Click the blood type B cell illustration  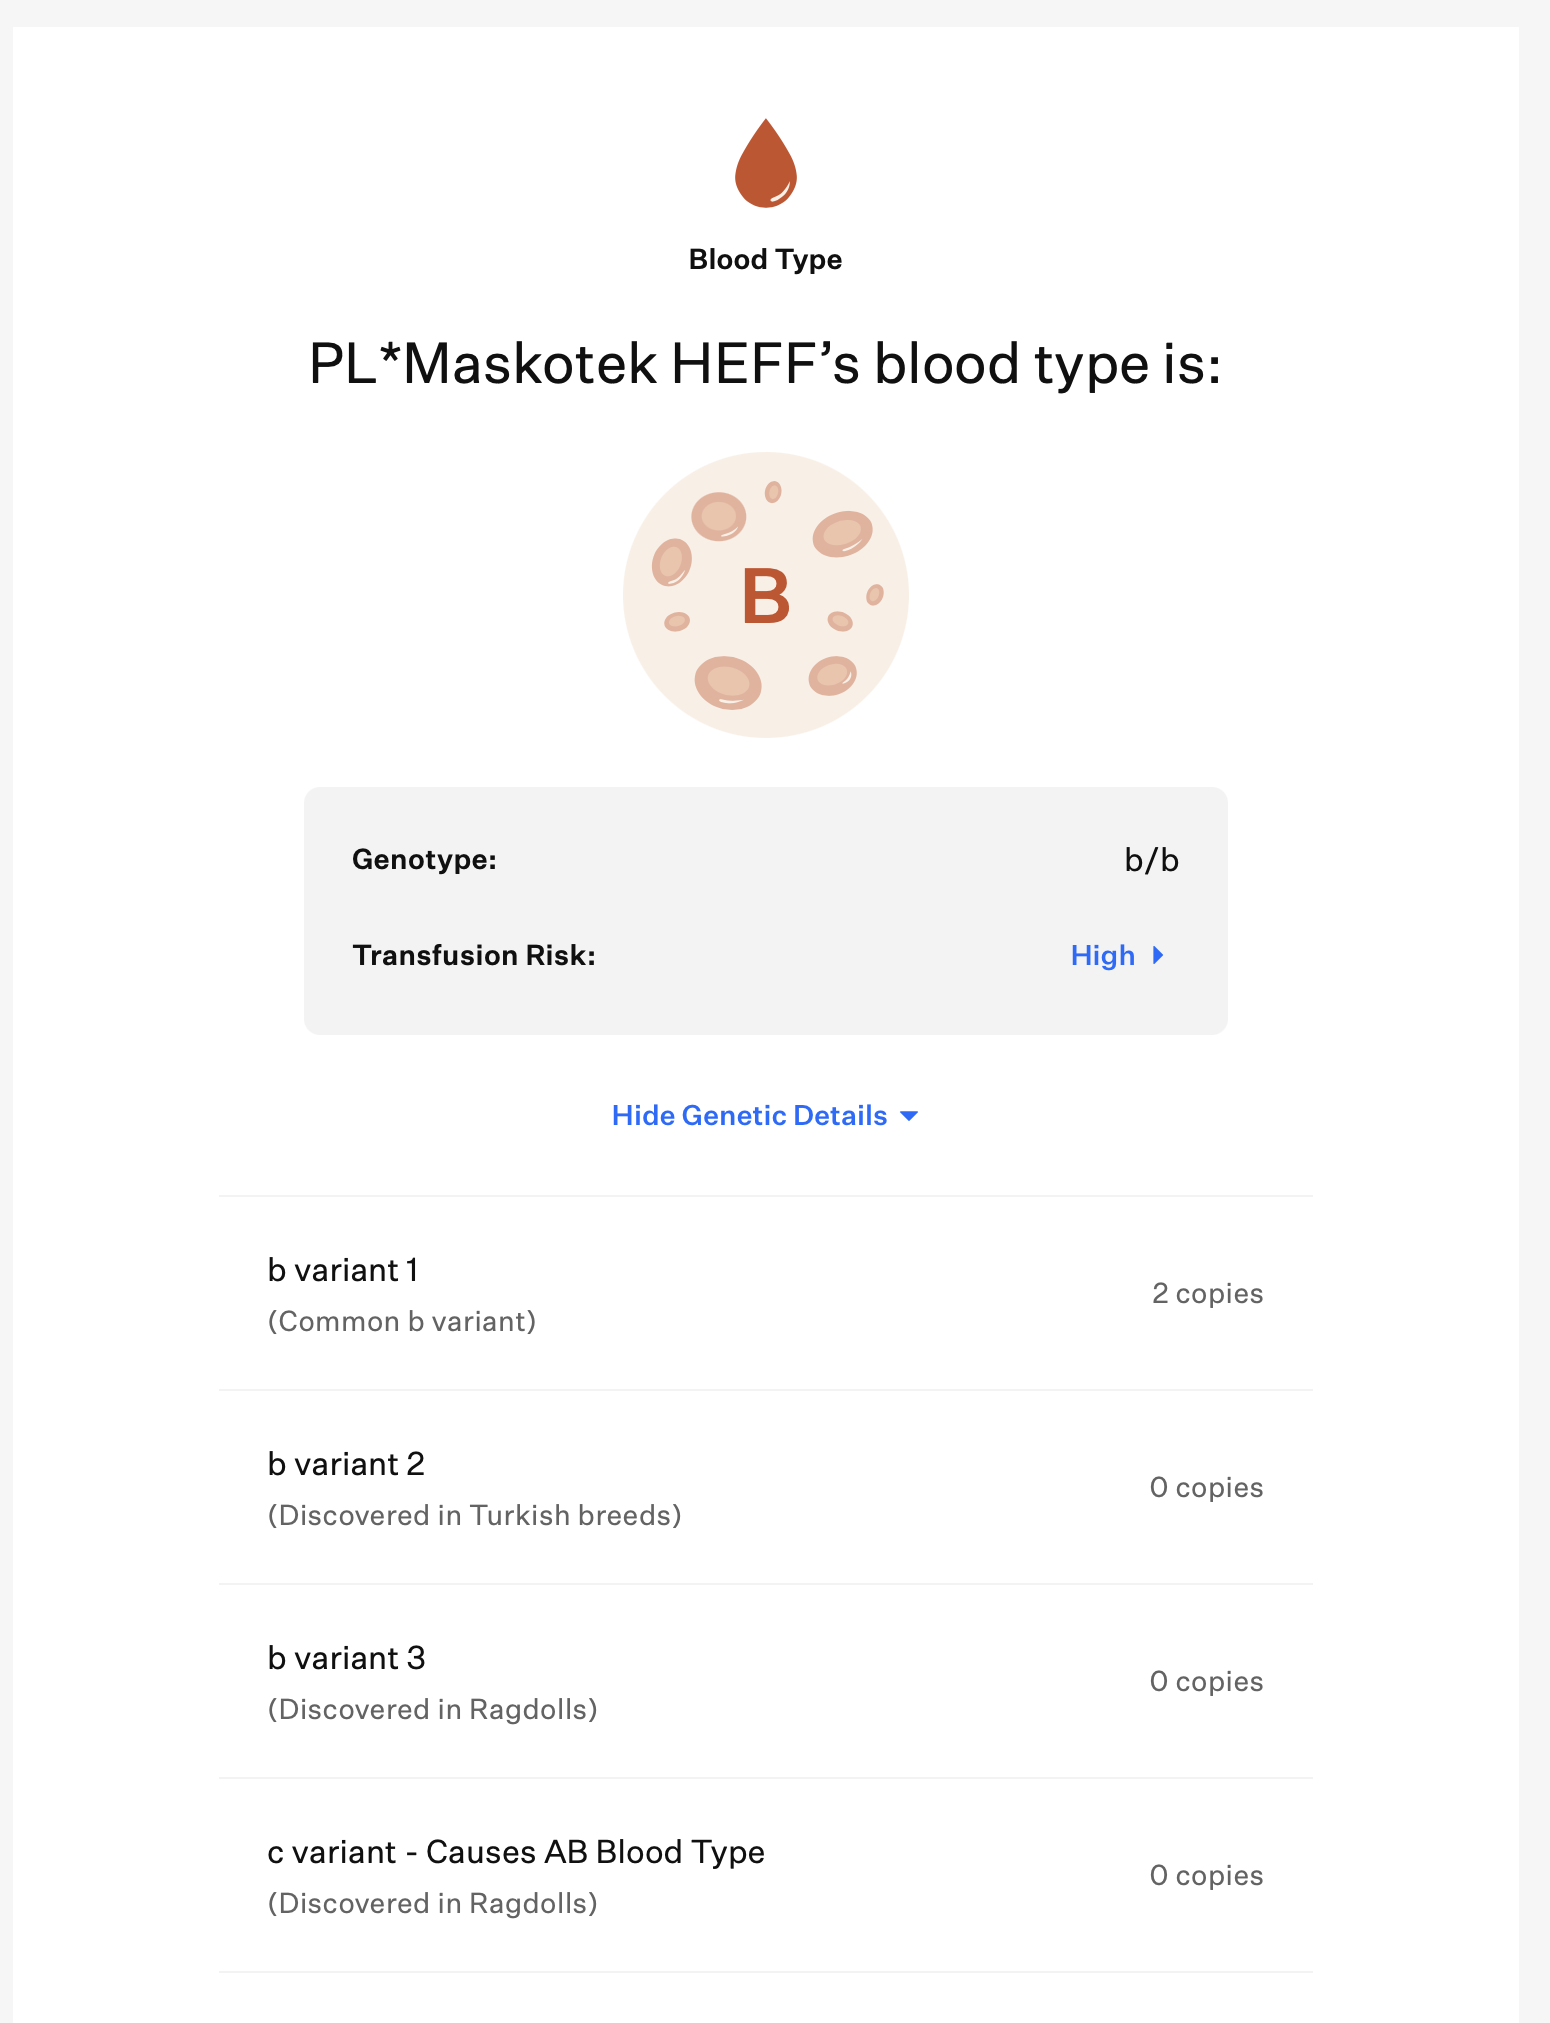[x=765, y=595]
